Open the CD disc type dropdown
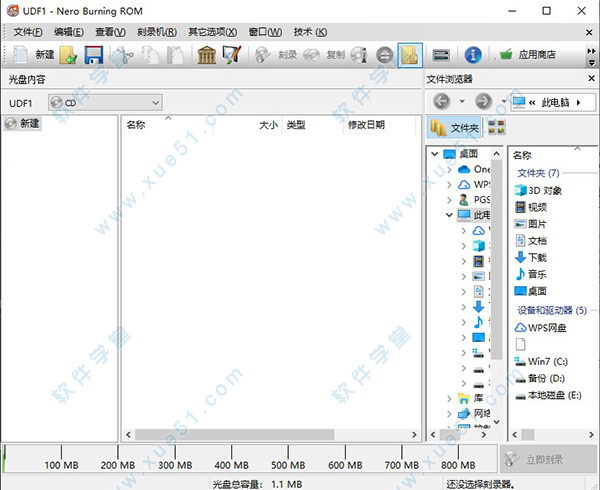600x490 pixels. pyautogui.click(x=104, y=102)
